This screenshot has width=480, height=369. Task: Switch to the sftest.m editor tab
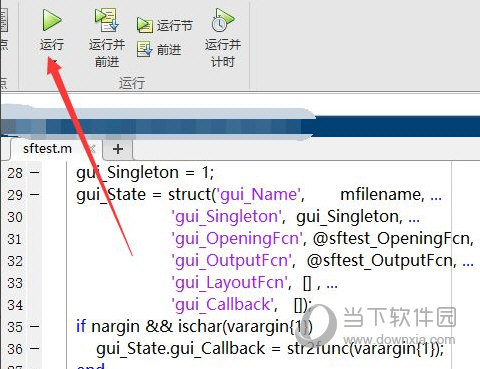pyautogui.click(x=47, y=149)
